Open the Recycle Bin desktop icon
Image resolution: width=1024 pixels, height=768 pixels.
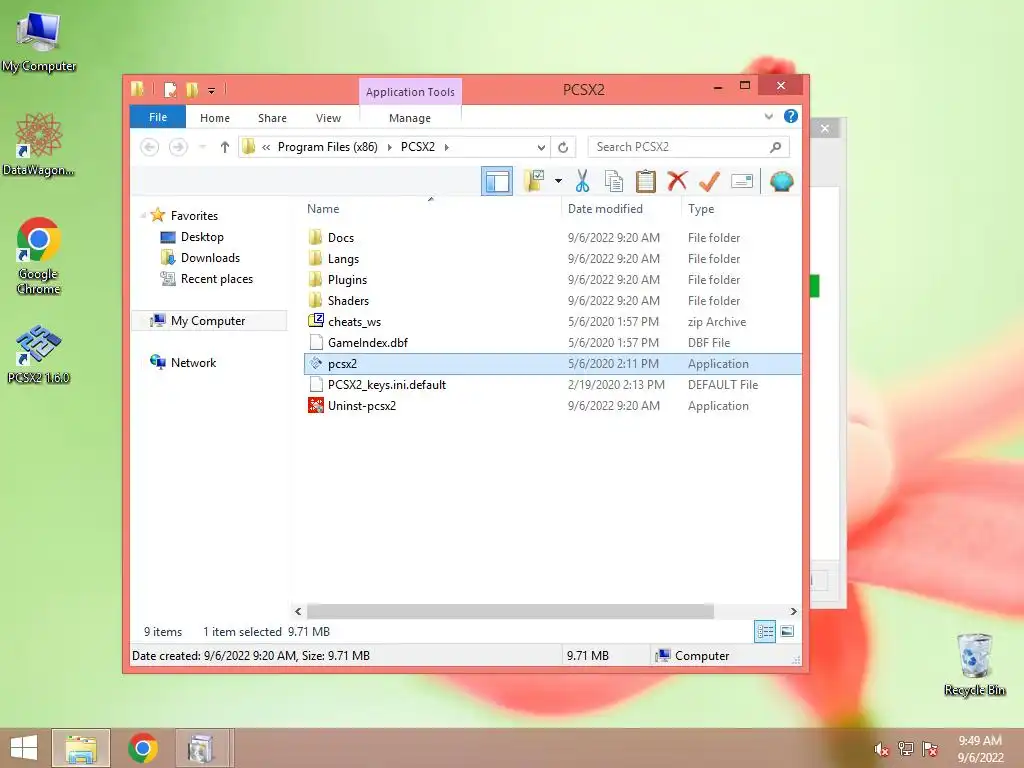pyautogui.click(x=974, y=664)
